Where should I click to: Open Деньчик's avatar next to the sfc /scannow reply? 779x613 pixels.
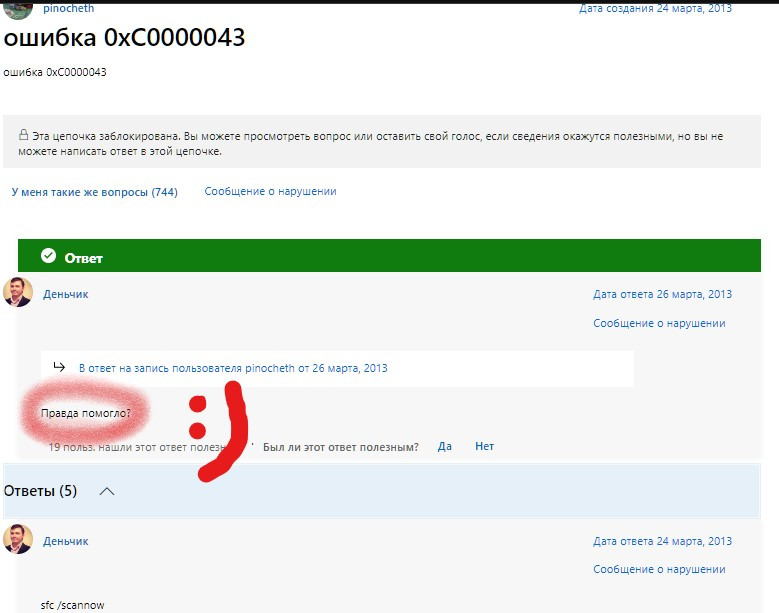[18, 540]
